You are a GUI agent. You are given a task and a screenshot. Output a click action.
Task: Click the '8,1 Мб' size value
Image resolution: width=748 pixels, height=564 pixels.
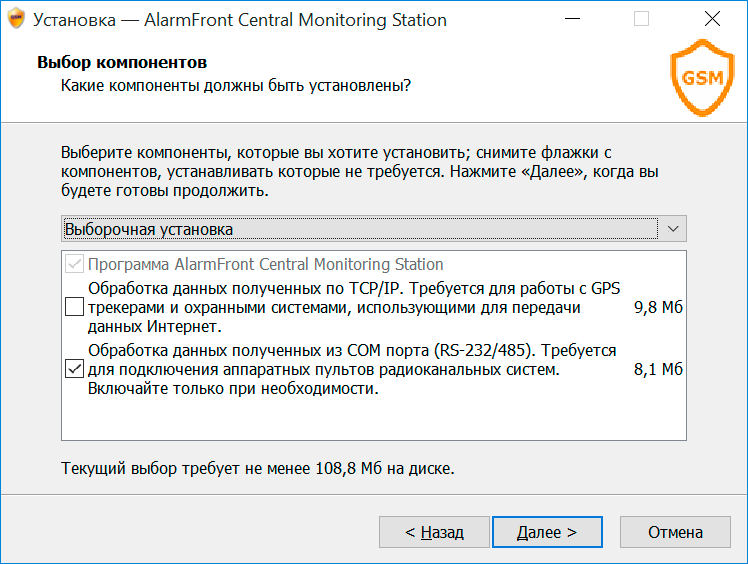(x=658, y=369)
